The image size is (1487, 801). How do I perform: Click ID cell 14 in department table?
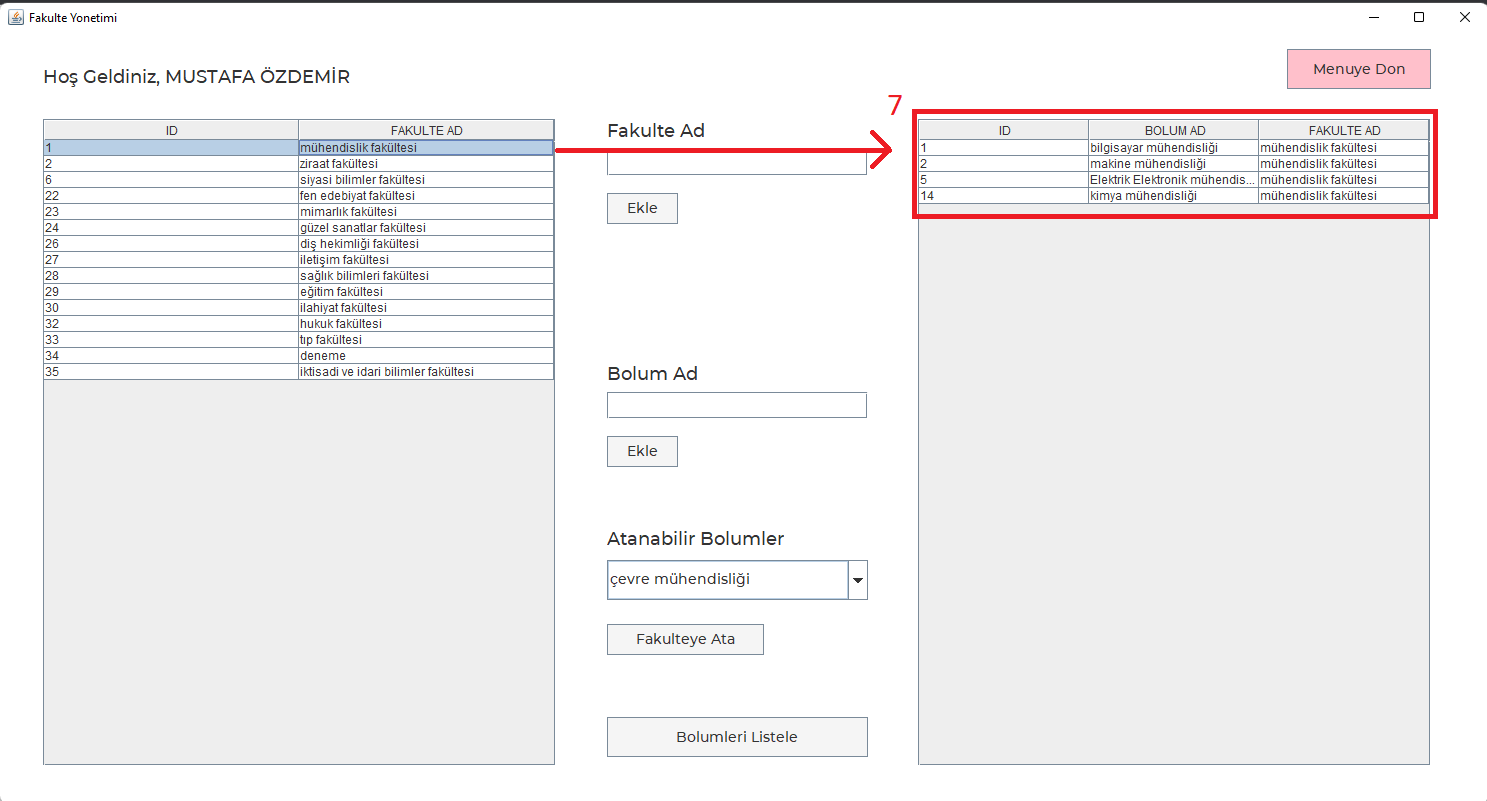[x=1004, y=195]
